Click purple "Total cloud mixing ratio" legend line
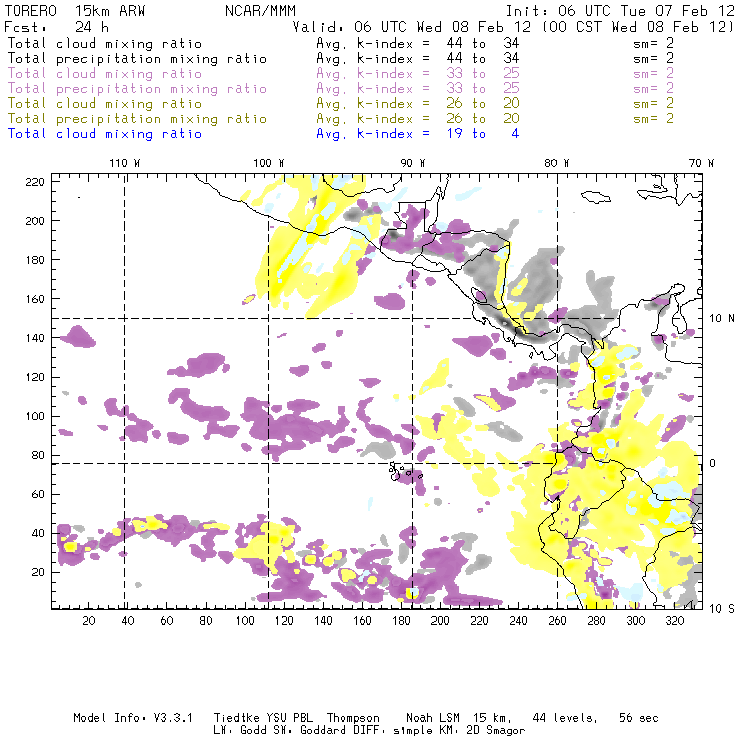This screenshot has width=740, height=740. (105, 74)
